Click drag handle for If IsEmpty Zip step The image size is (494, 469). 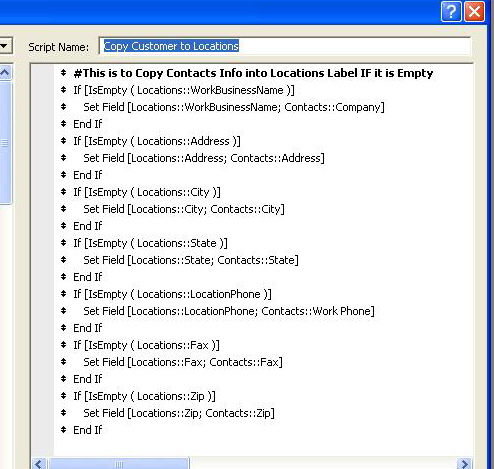(x=64, y=396)
